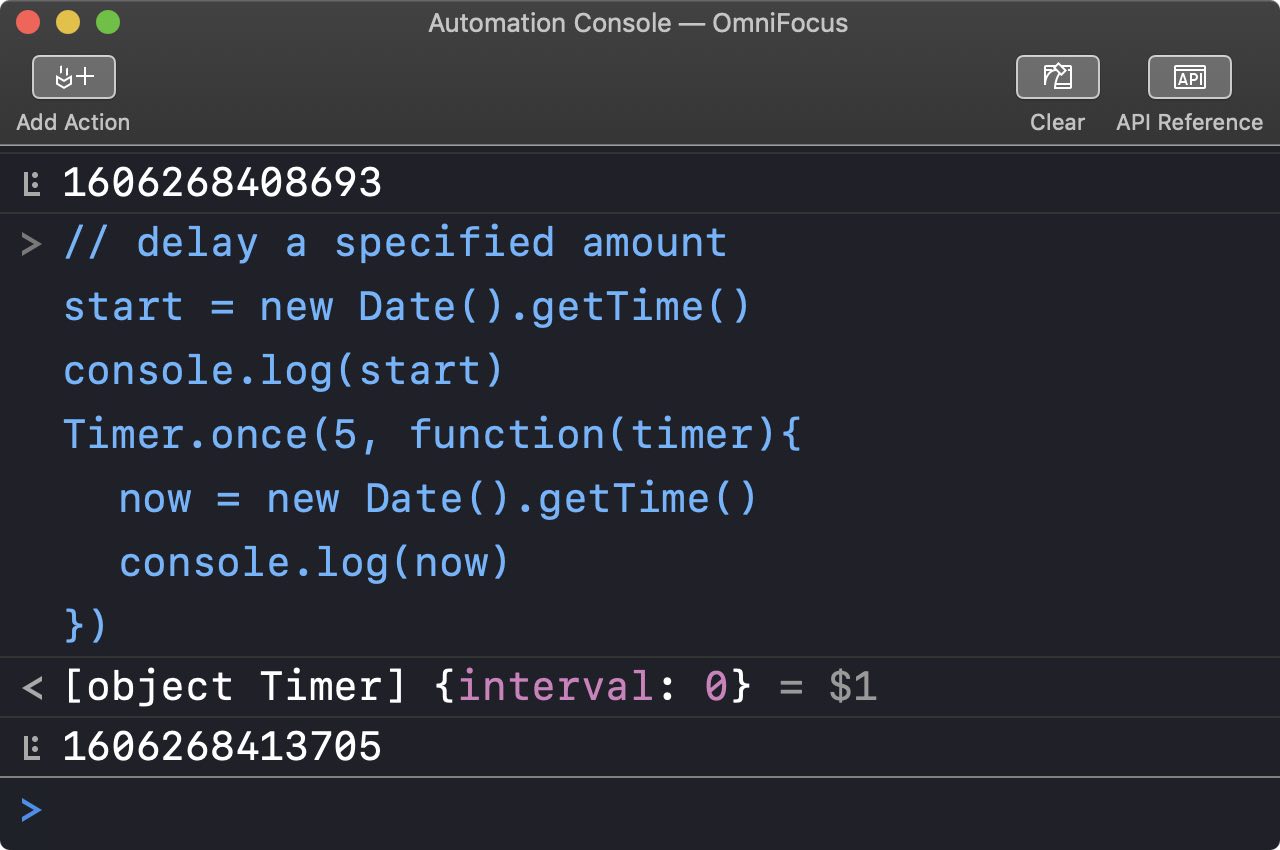Zoom the Automation Console window
Viewport: 1280px width, 850px height.
108,22
